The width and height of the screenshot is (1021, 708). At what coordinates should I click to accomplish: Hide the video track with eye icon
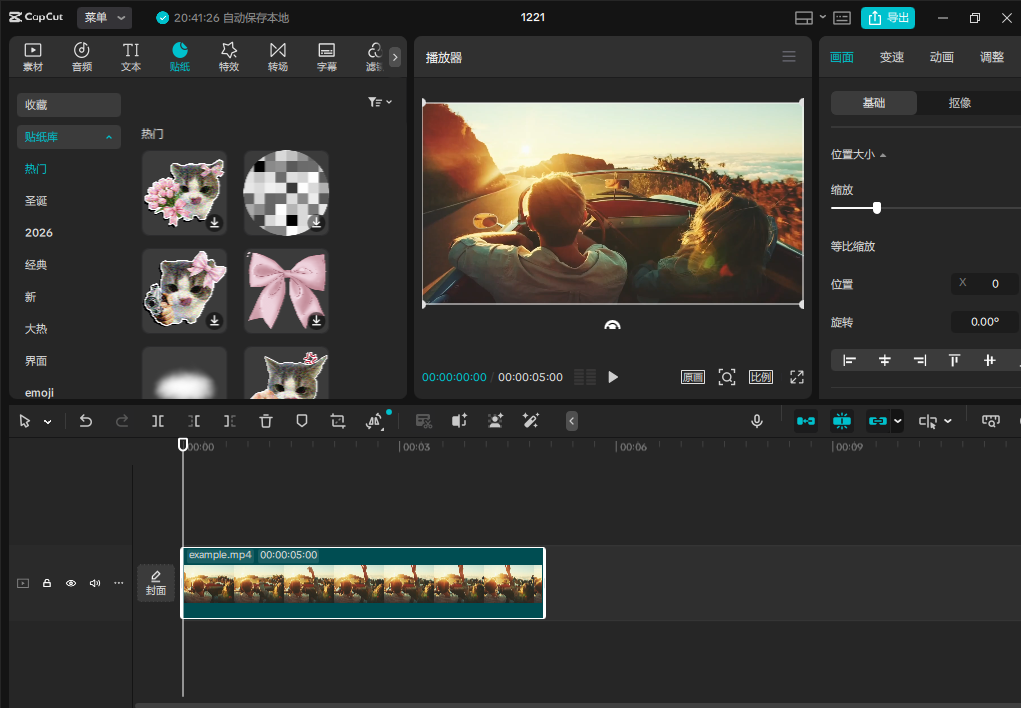(x=71, y=583)
